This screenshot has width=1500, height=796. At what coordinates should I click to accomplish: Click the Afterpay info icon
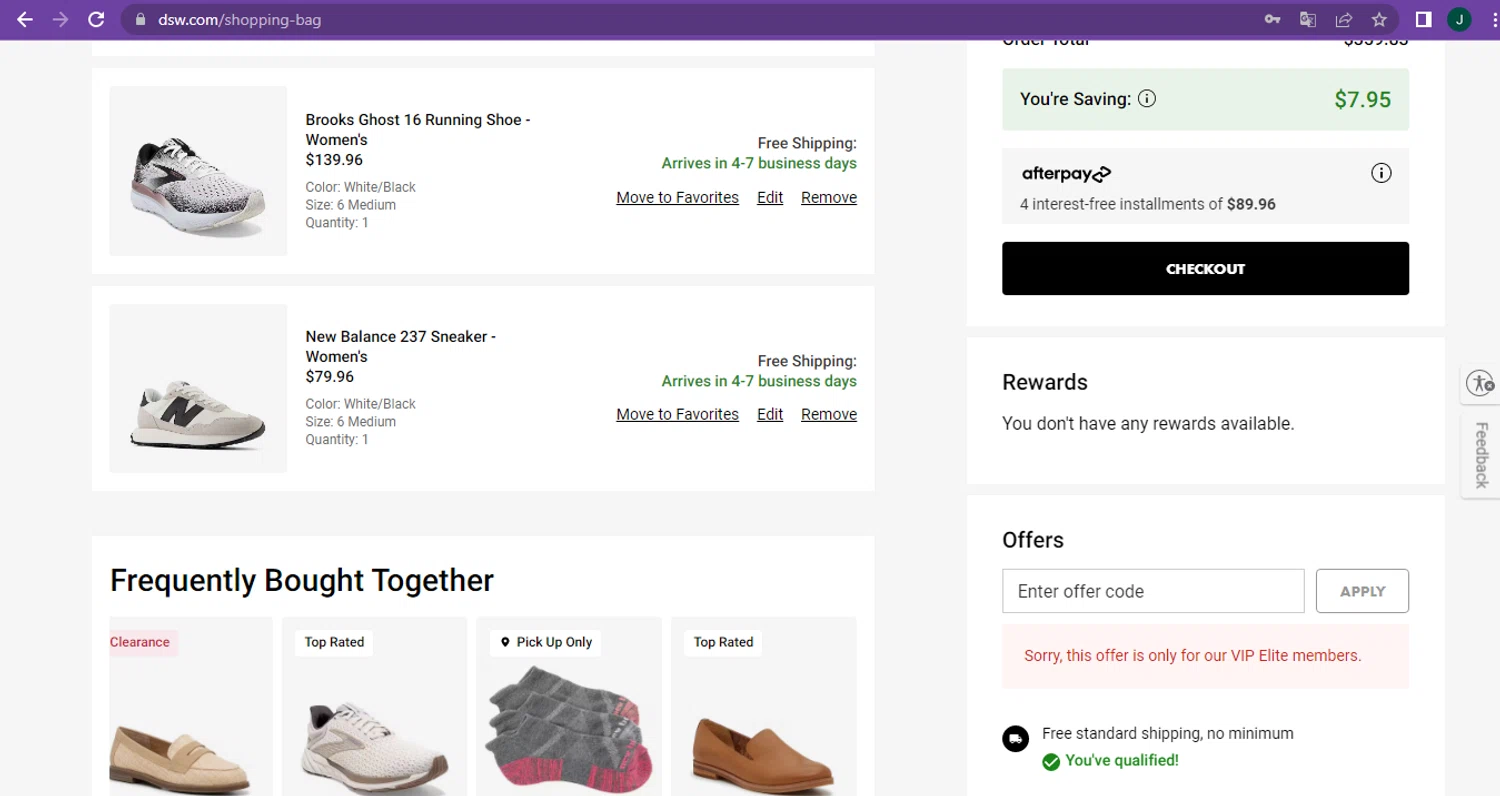[x=1381, y=173]
